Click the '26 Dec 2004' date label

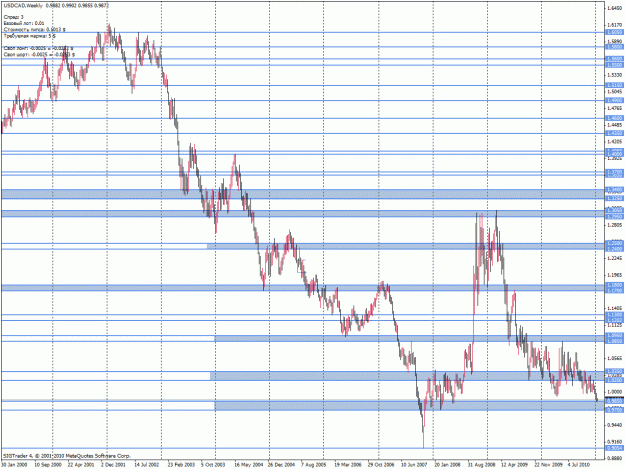click(281, 465)
